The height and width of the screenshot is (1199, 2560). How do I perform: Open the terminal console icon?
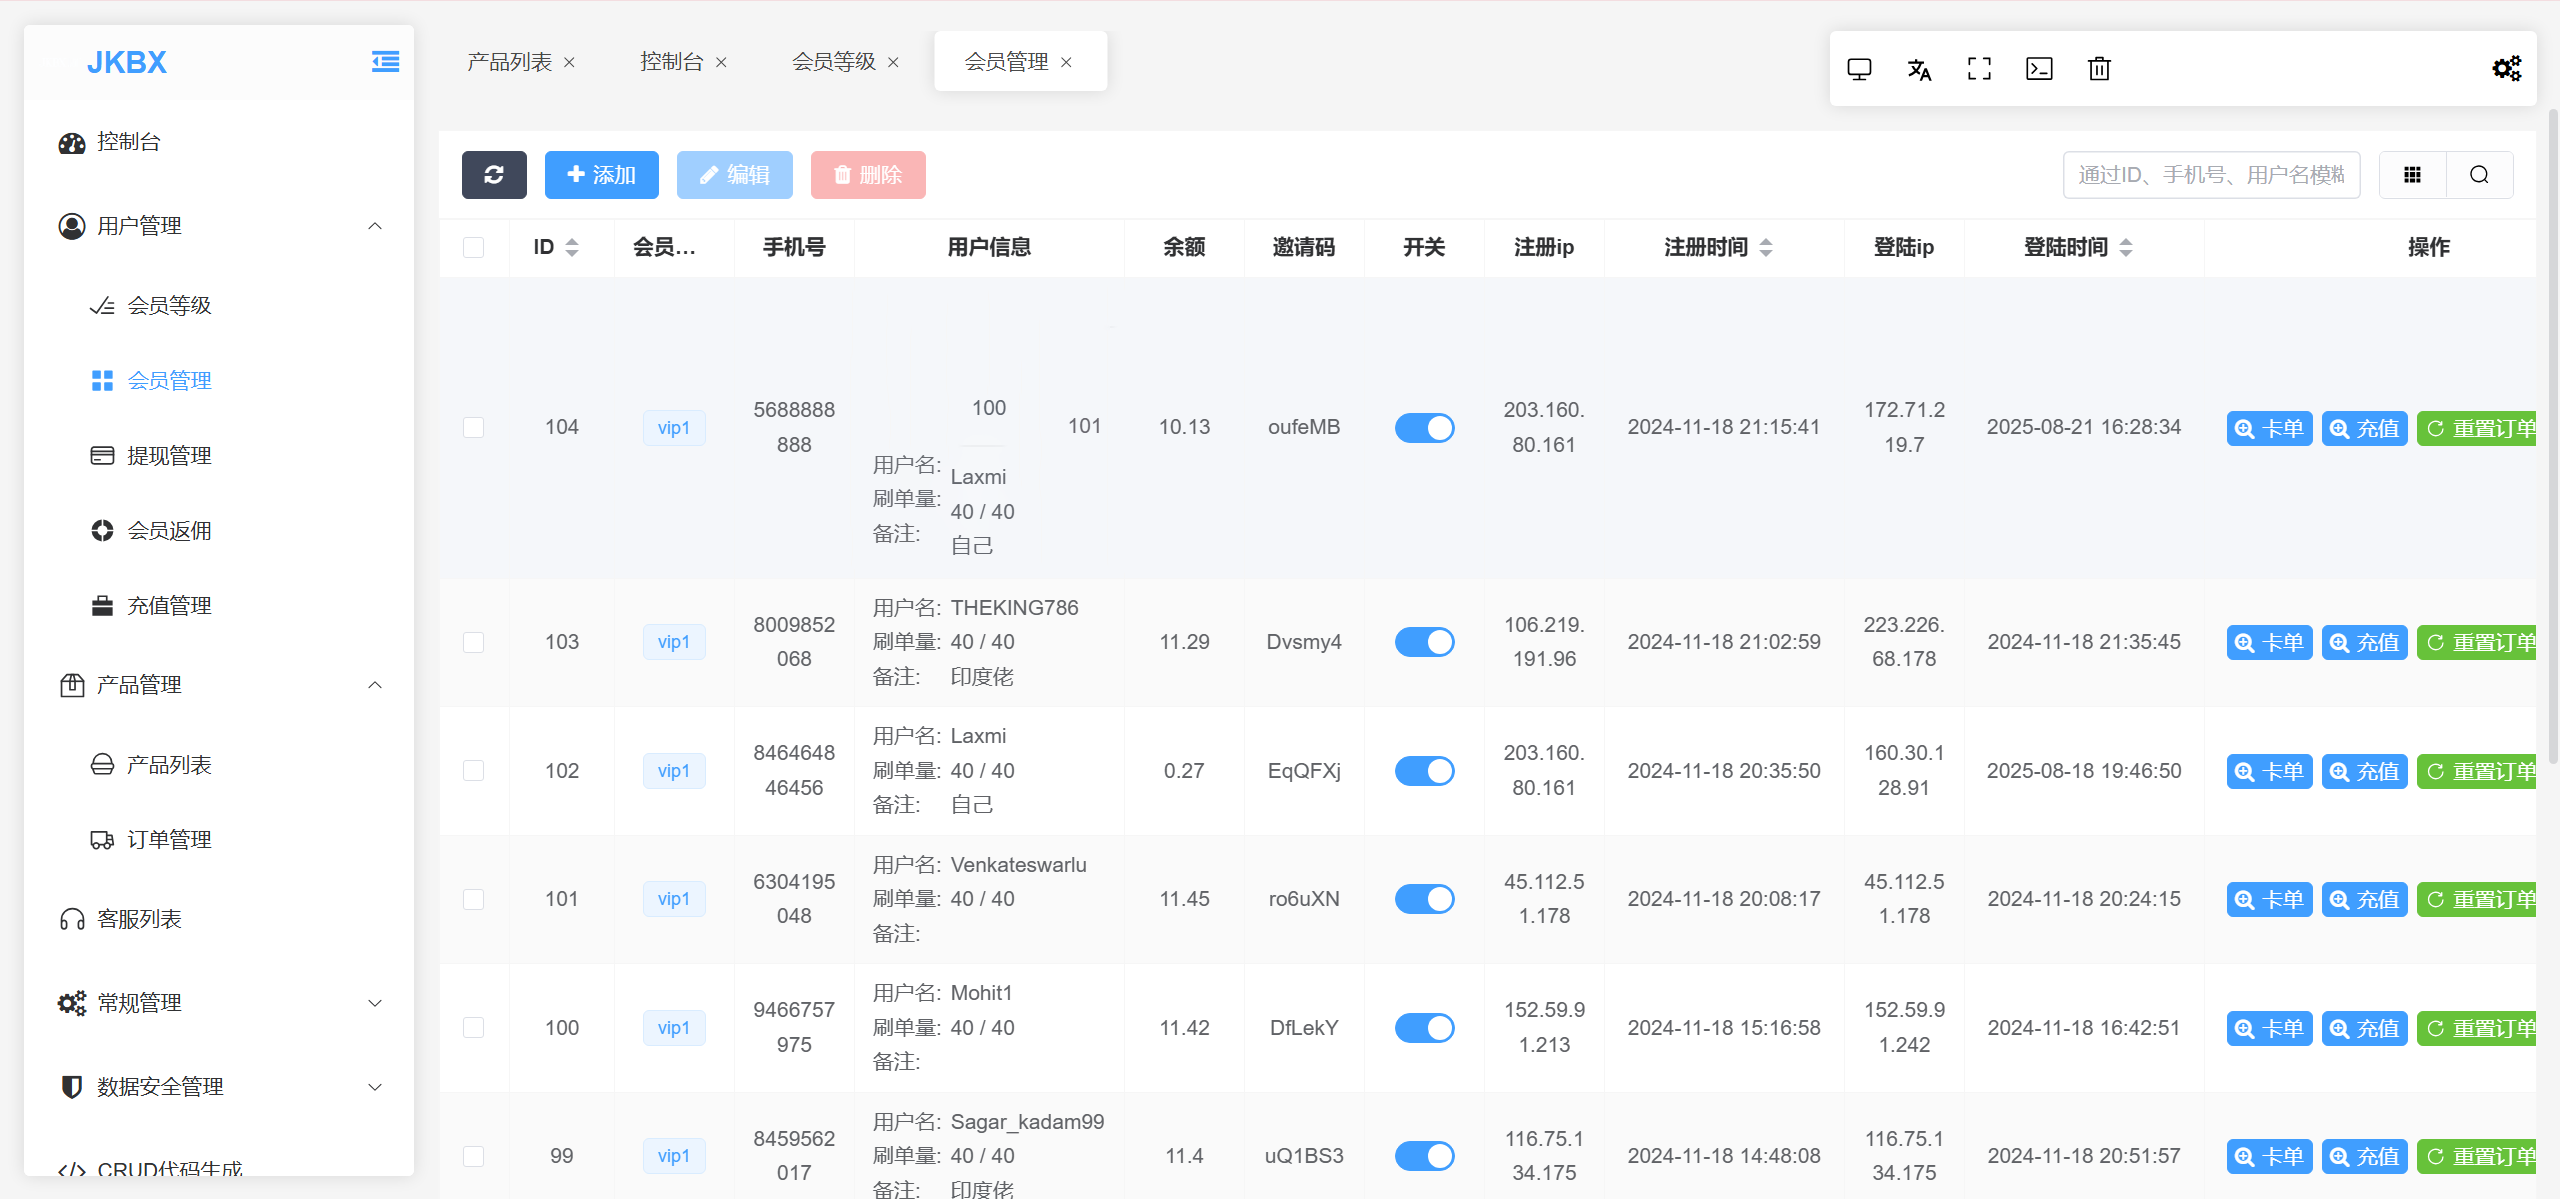tap(2039, 69)
